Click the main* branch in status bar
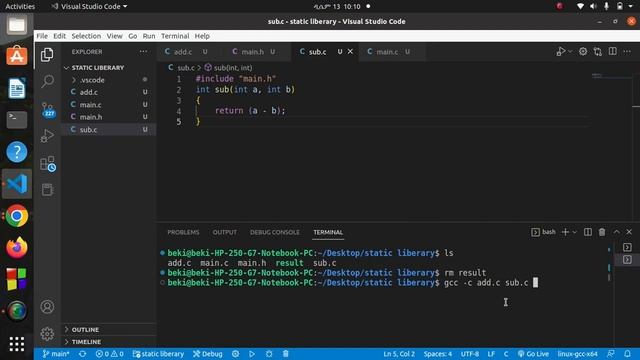Screen dimensions: 640x360 click(x=56, y=354)
